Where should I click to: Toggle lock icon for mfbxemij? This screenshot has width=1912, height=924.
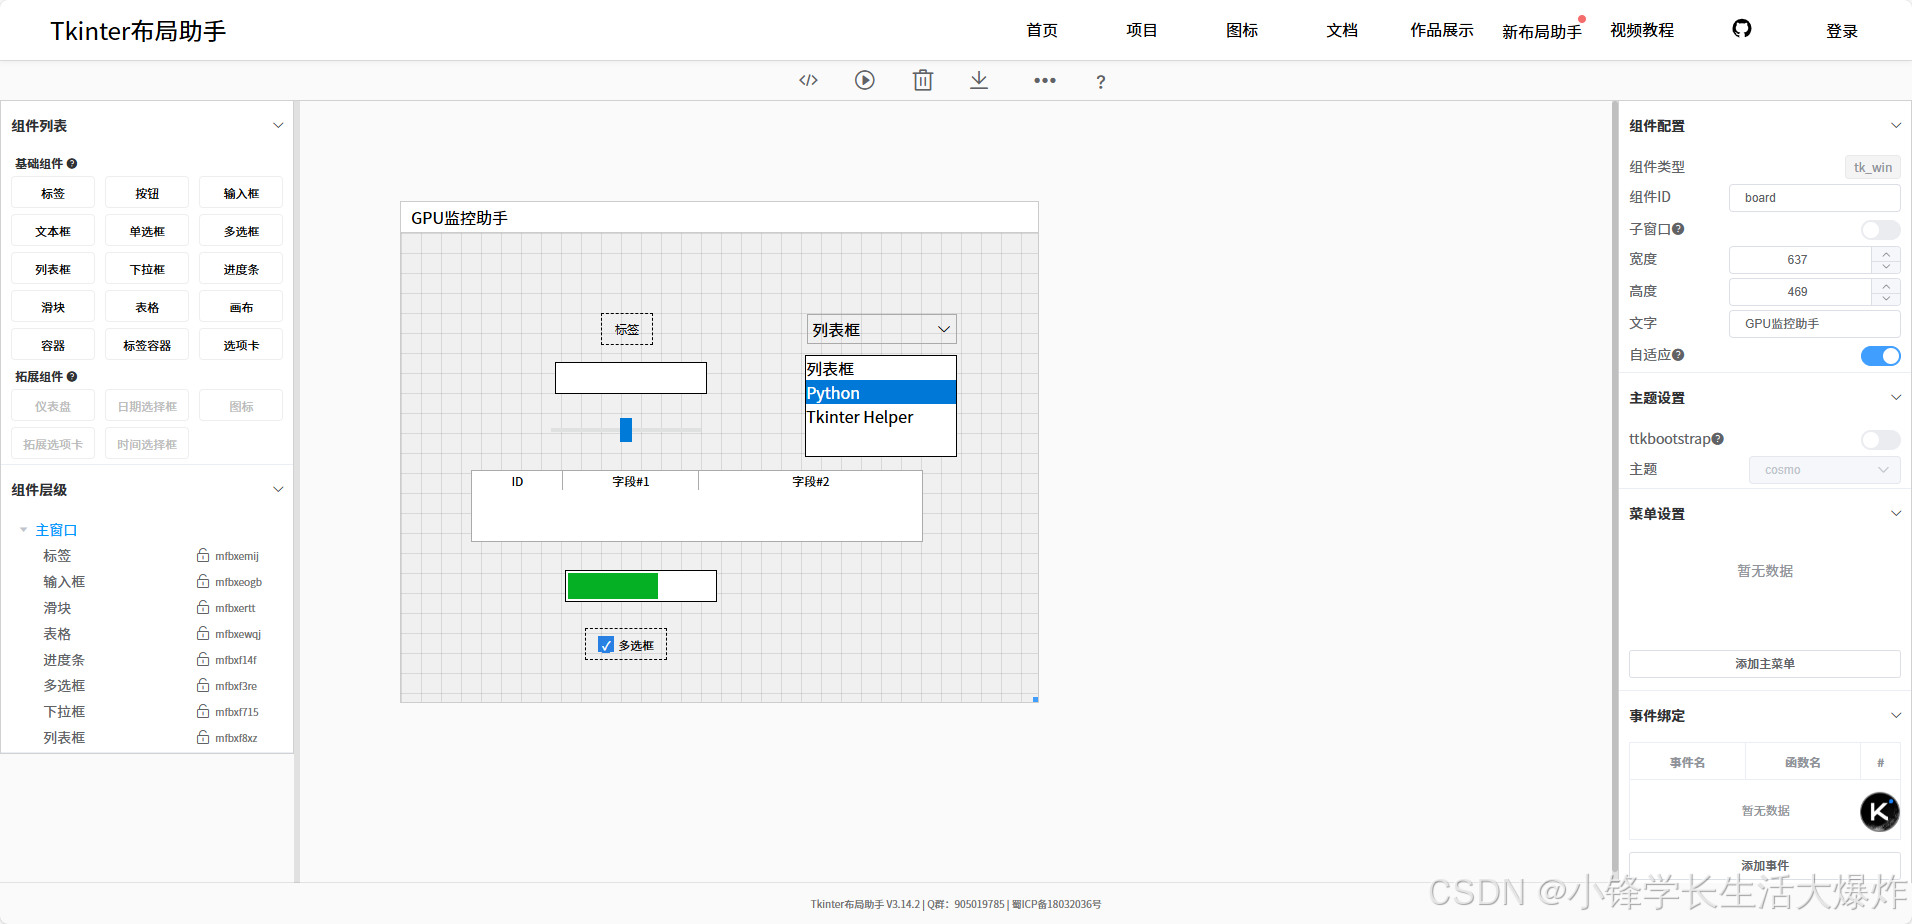203,555
